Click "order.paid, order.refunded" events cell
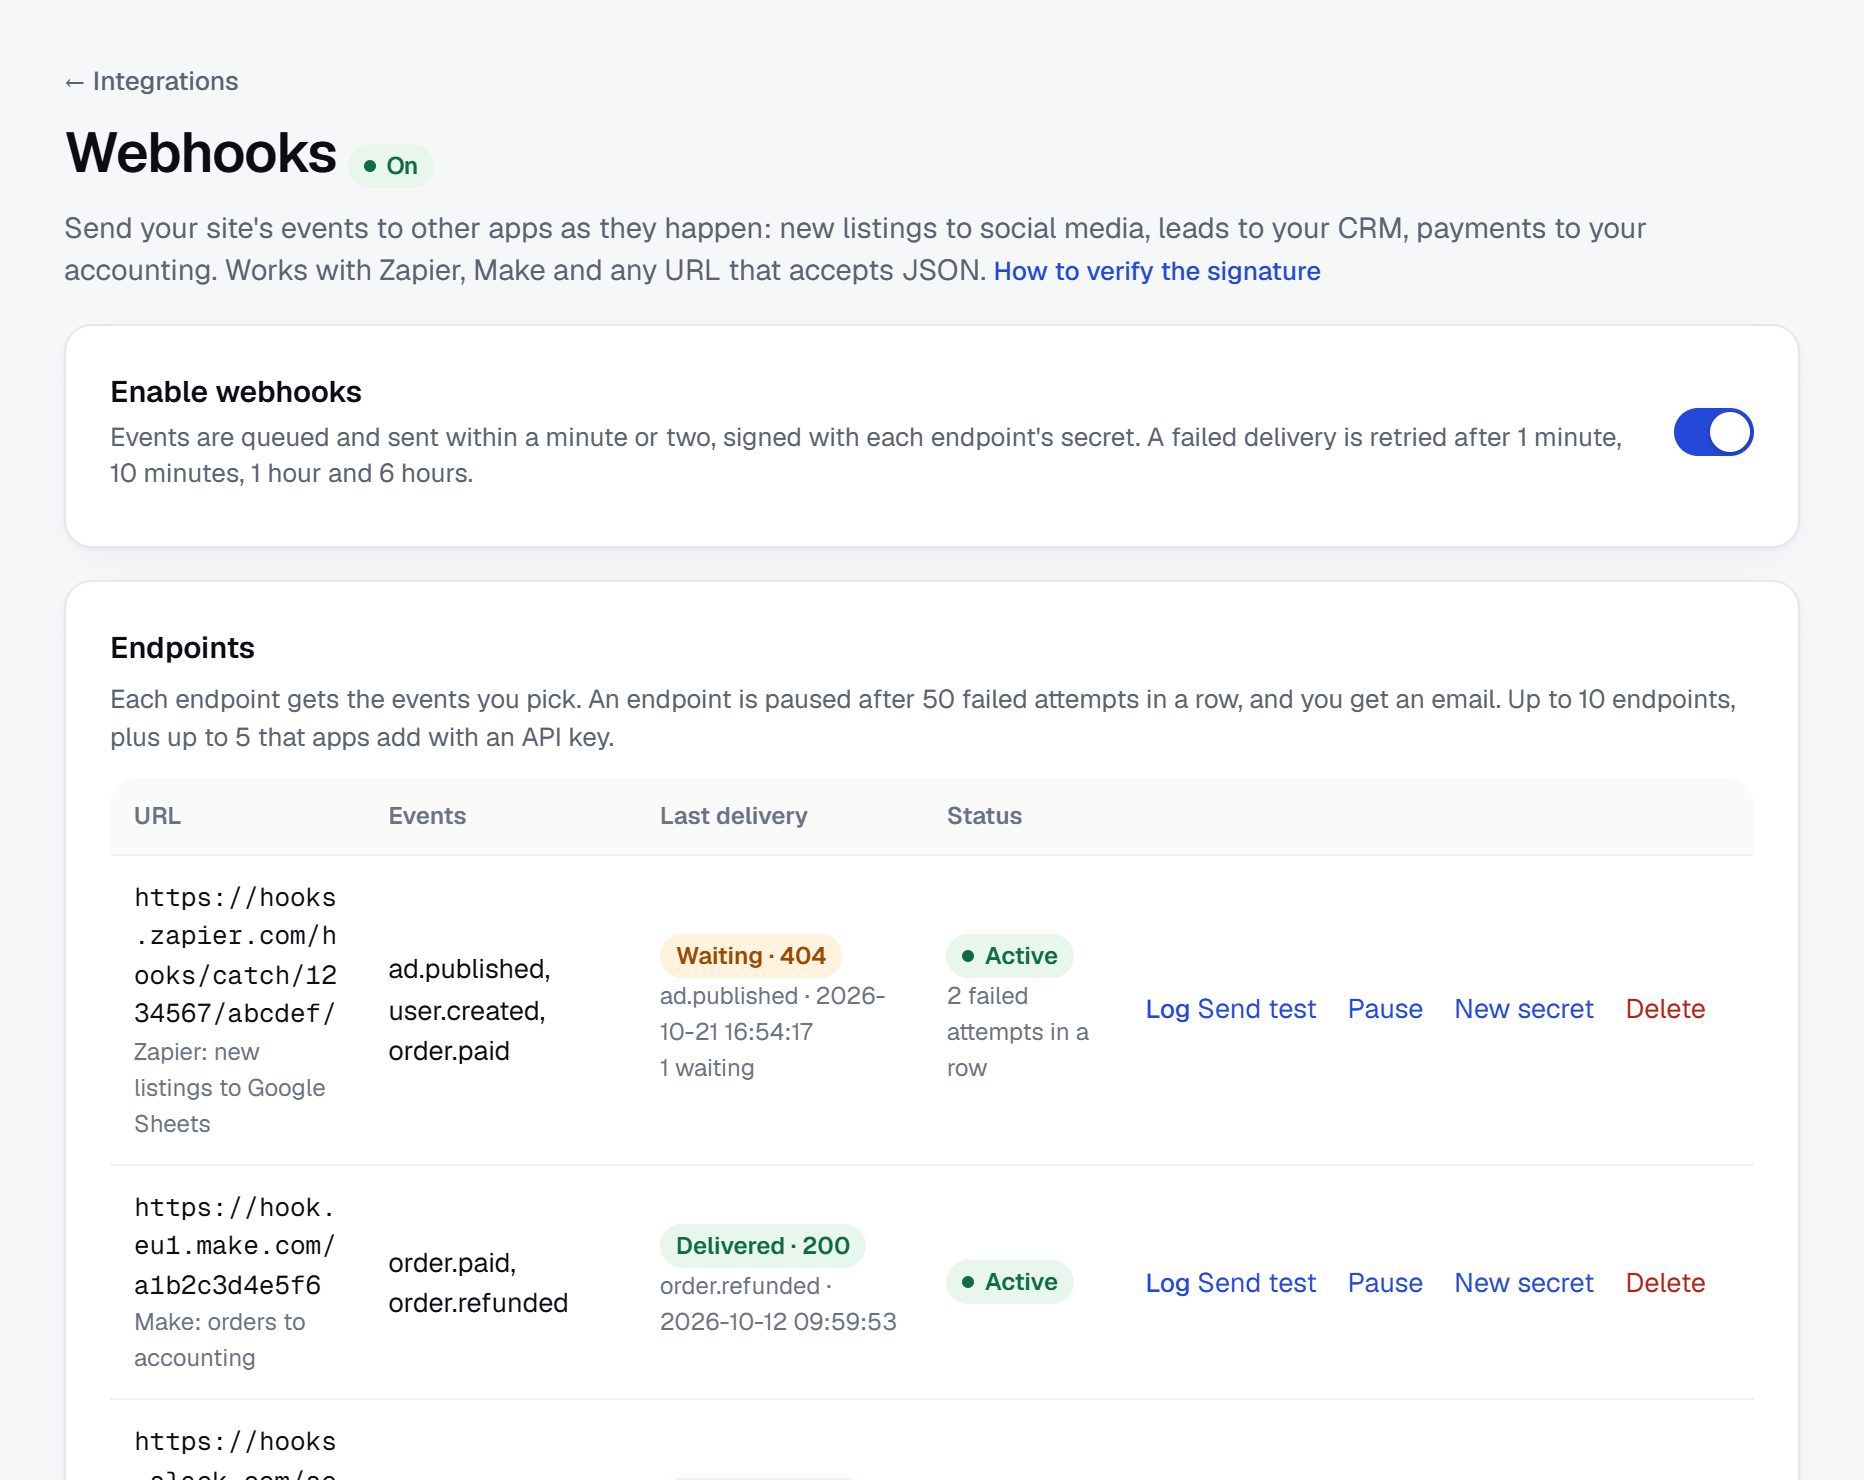The width and height of the screenshot is (1864, 1480). pyautogui.click(x=478, y=1283)
